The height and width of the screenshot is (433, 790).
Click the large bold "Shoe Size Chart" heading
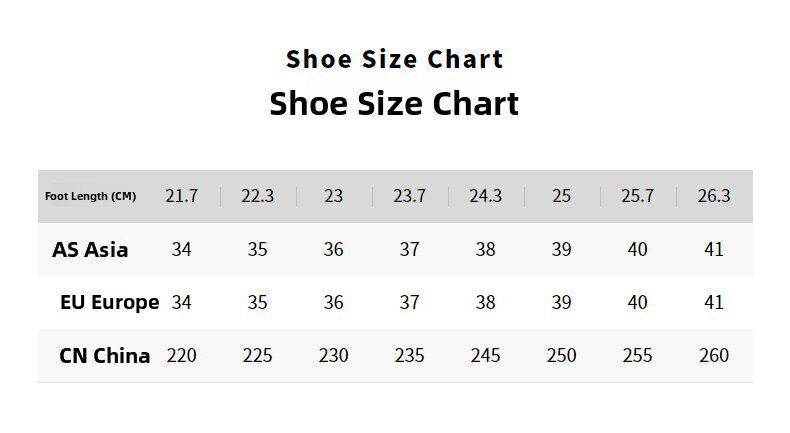point(394,104)
